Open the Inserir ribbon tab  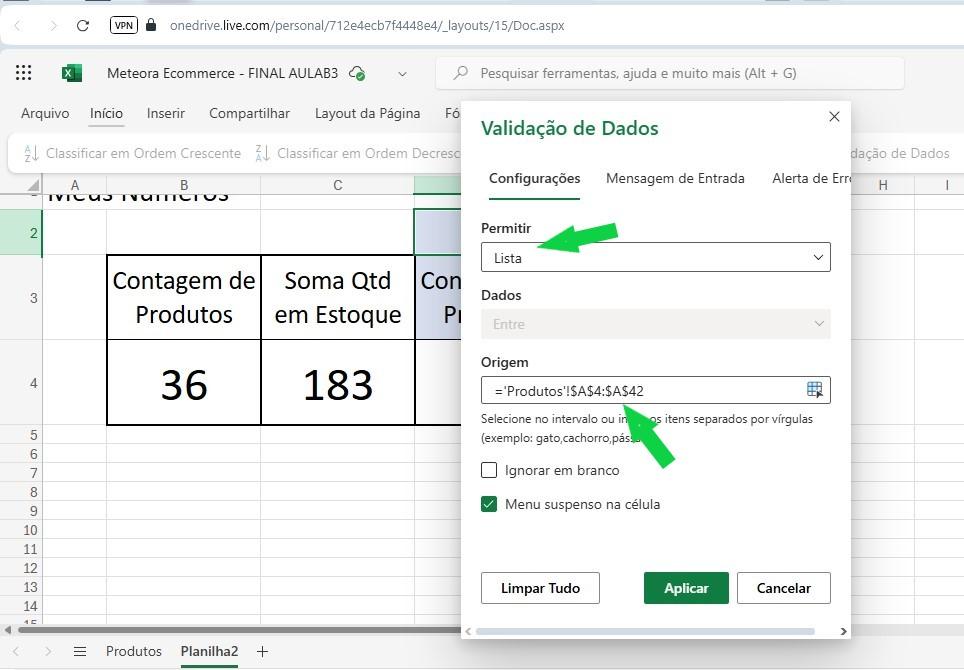[165, 113]
